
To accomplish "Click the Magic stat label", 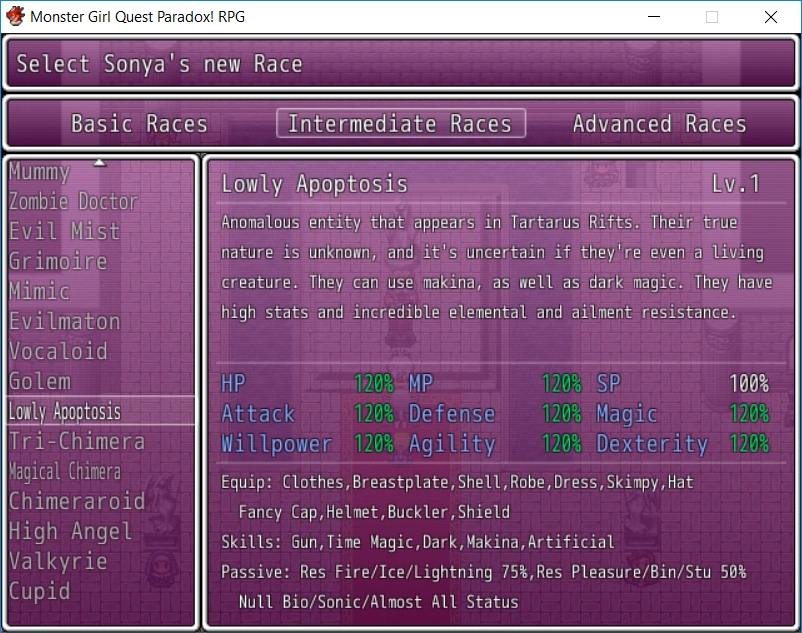I will coord(627,414).
